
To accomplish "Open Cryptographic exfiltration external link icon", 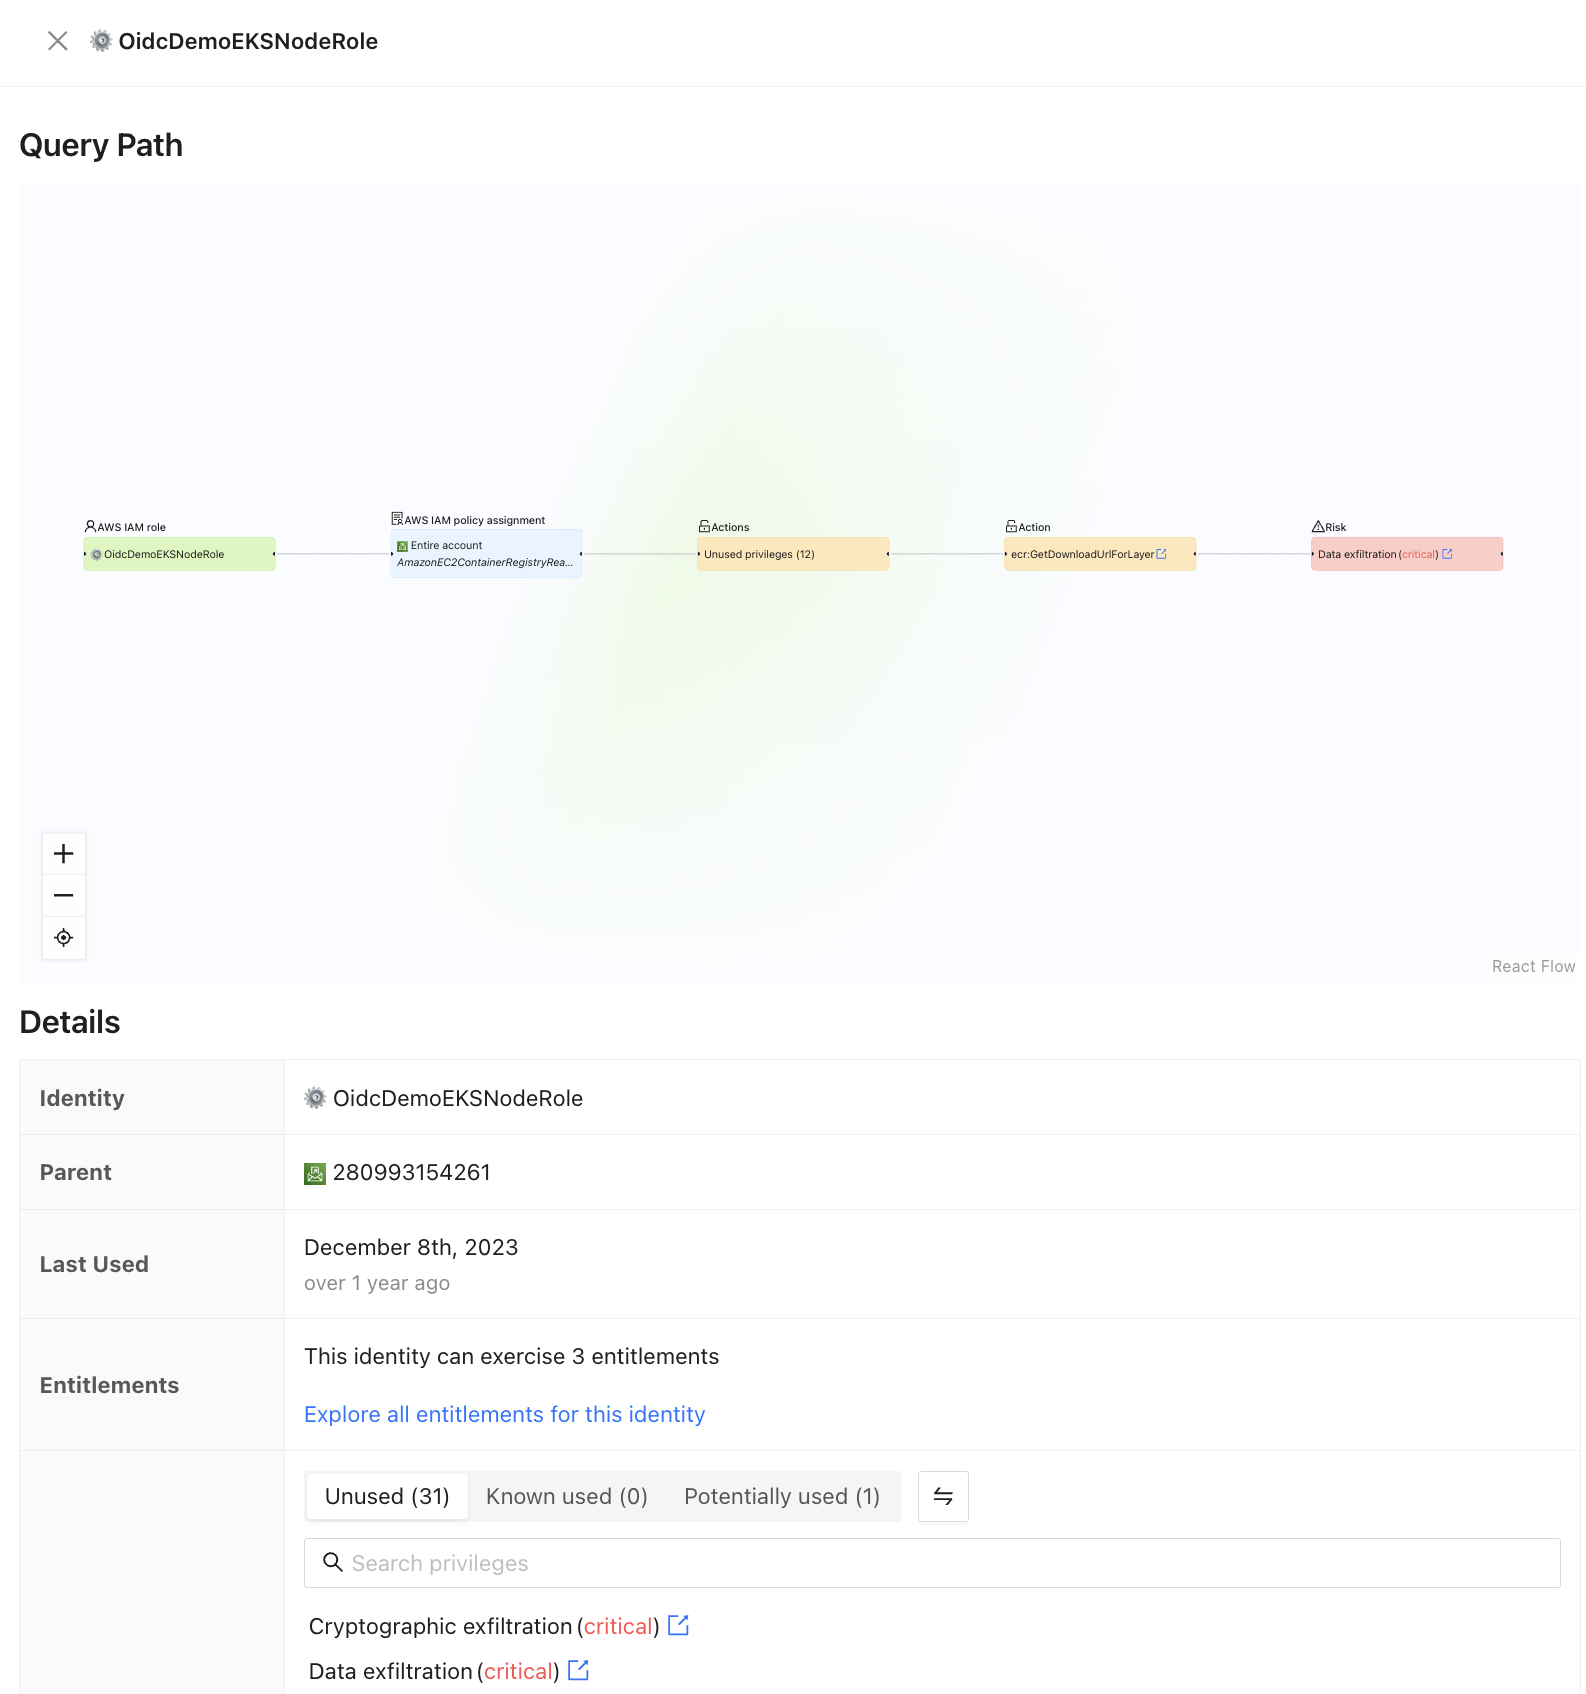I will (679, 1625).
